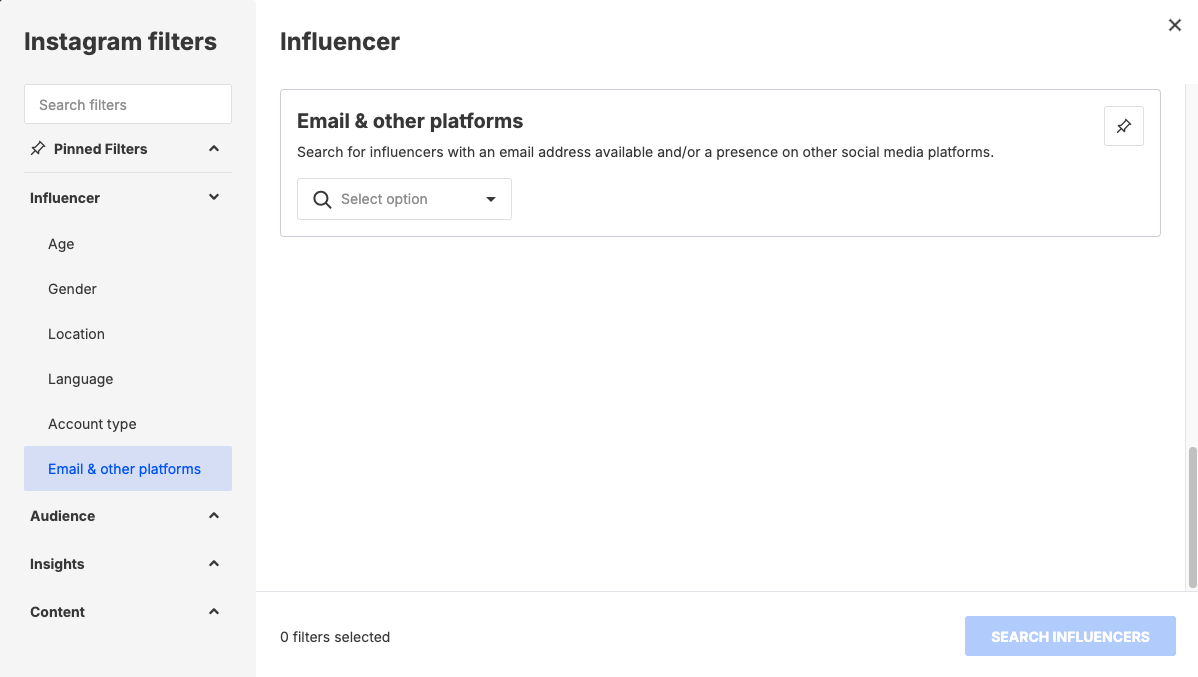Image resolution: width=1198 pixels, height=677 pixels.
Task: Click the Search Influencers button
Action: [1070, 637]
